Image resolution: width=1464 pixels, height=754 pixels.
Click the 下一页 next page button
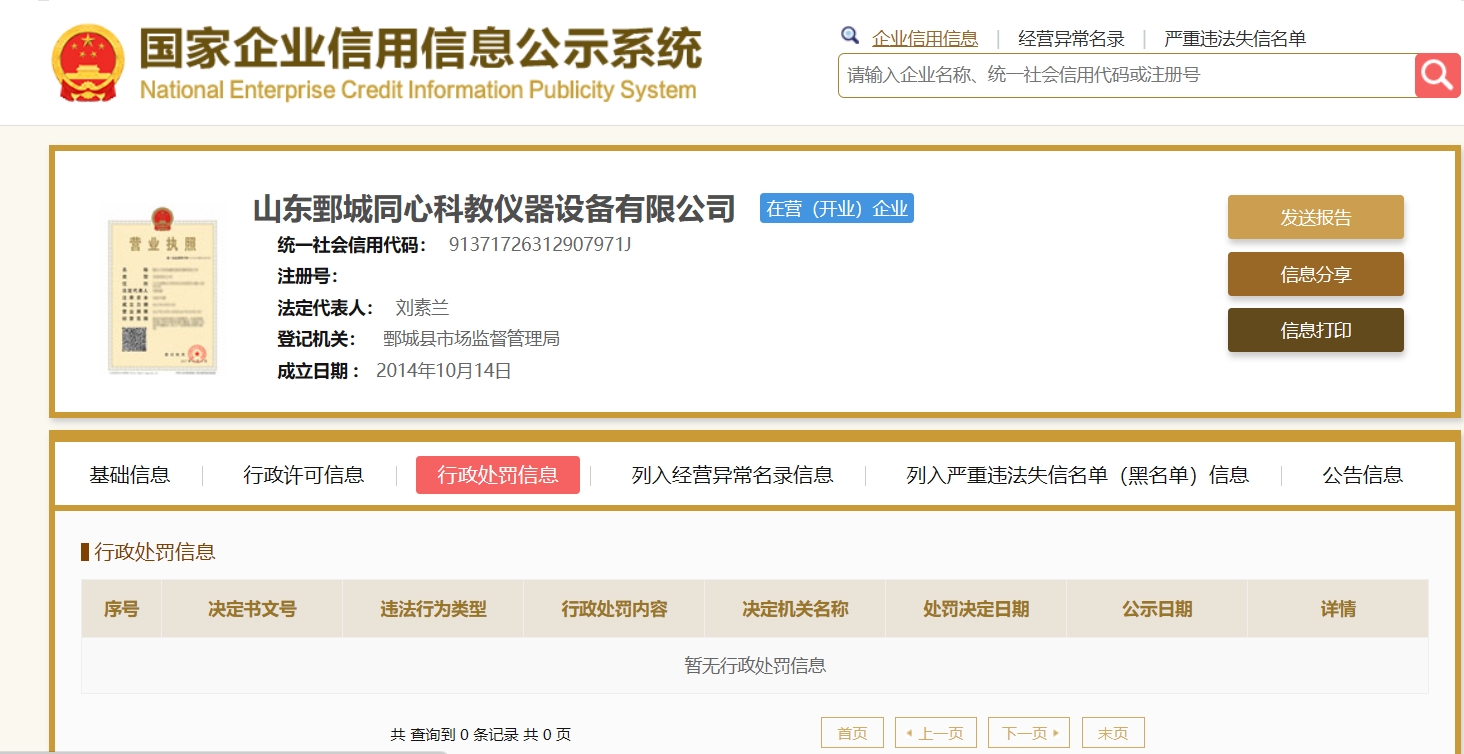click(x=1029, y=733)
